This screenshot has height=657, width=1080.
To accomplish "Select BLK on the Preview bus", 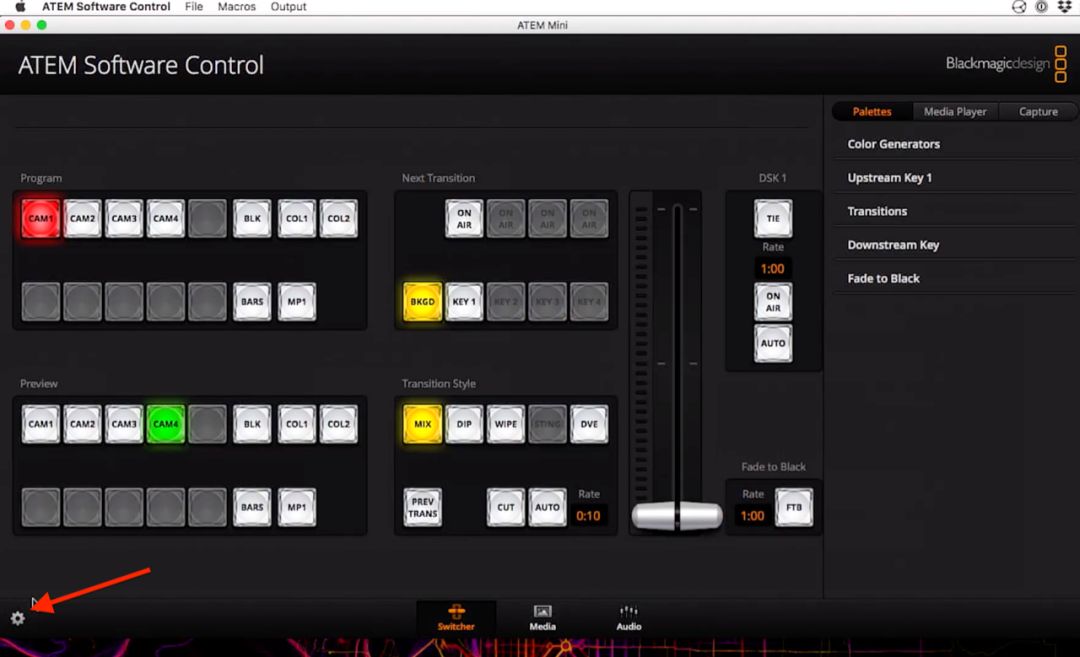I will [x=252, y=424].
